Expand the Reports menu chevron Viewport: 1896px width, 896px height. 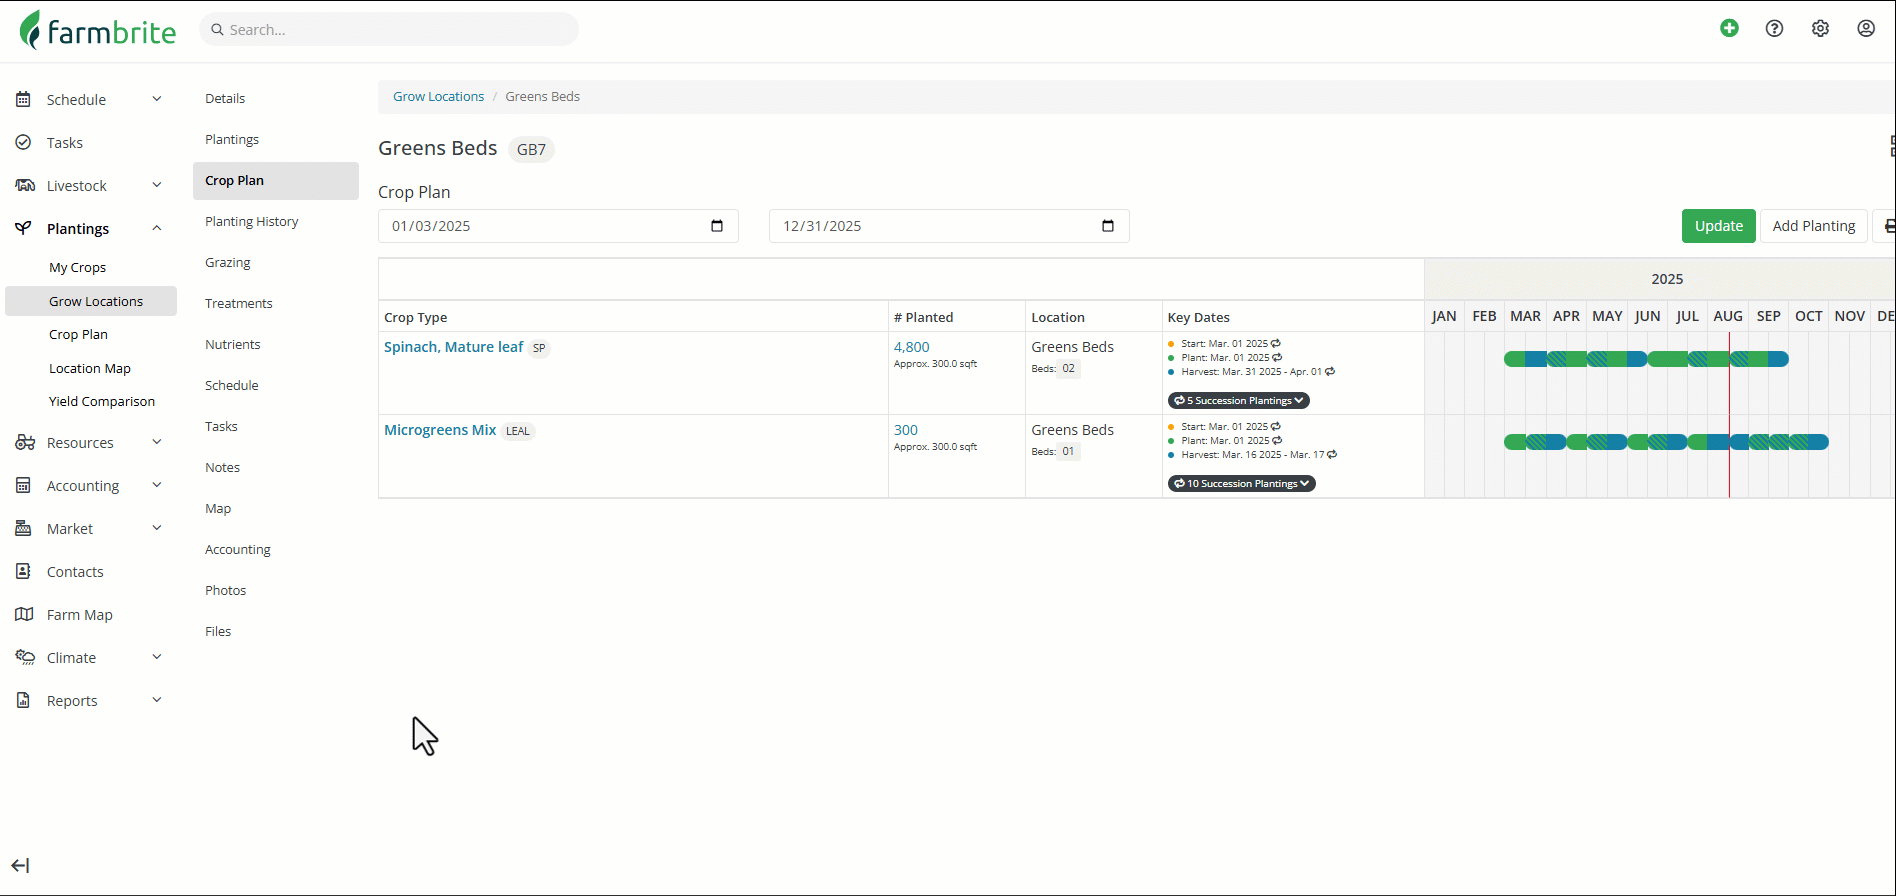coord(157,699)
